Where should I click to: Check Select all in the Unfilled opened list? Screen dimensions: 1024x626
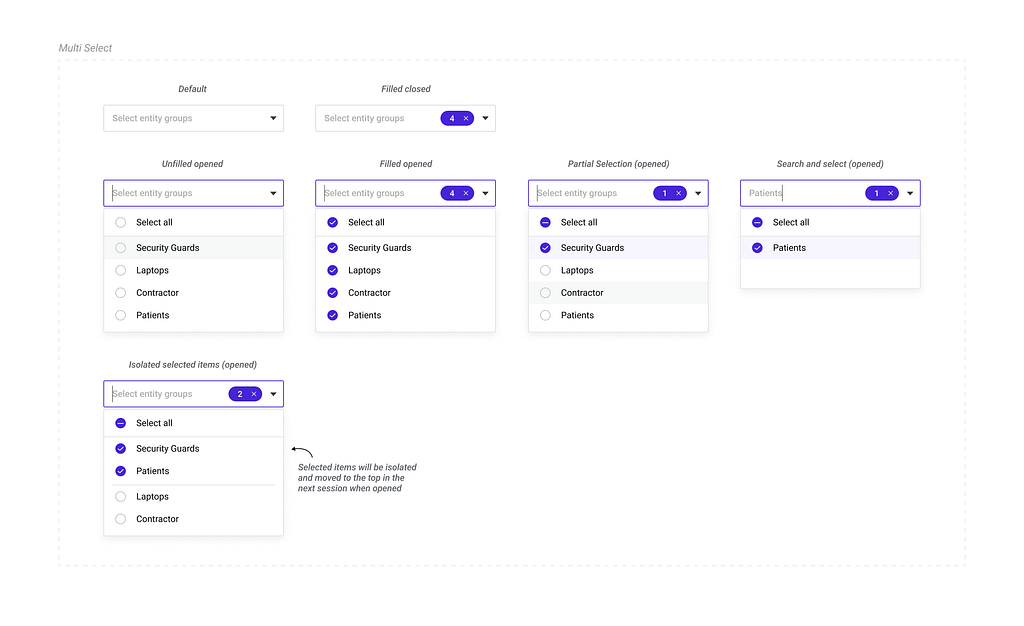[121, 222]
